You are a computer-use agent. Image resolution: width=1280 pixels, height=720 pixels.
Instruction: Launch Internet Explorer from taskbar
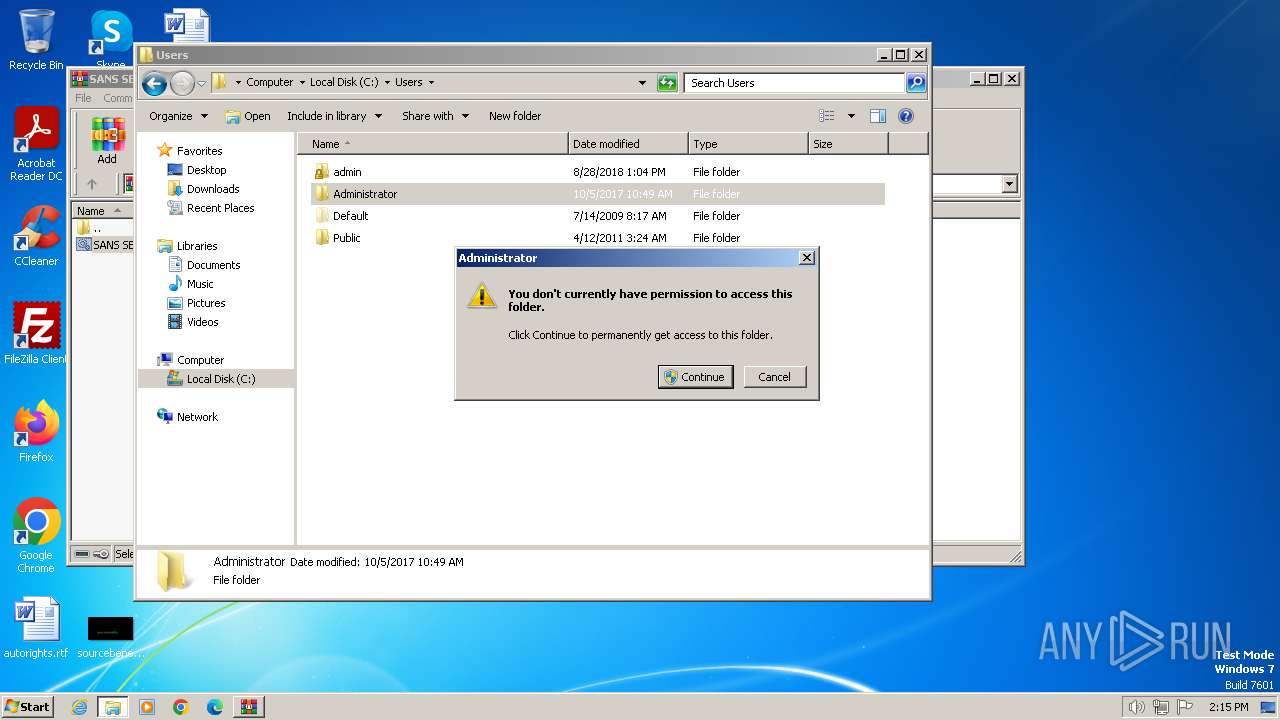[x=79, y=707]
